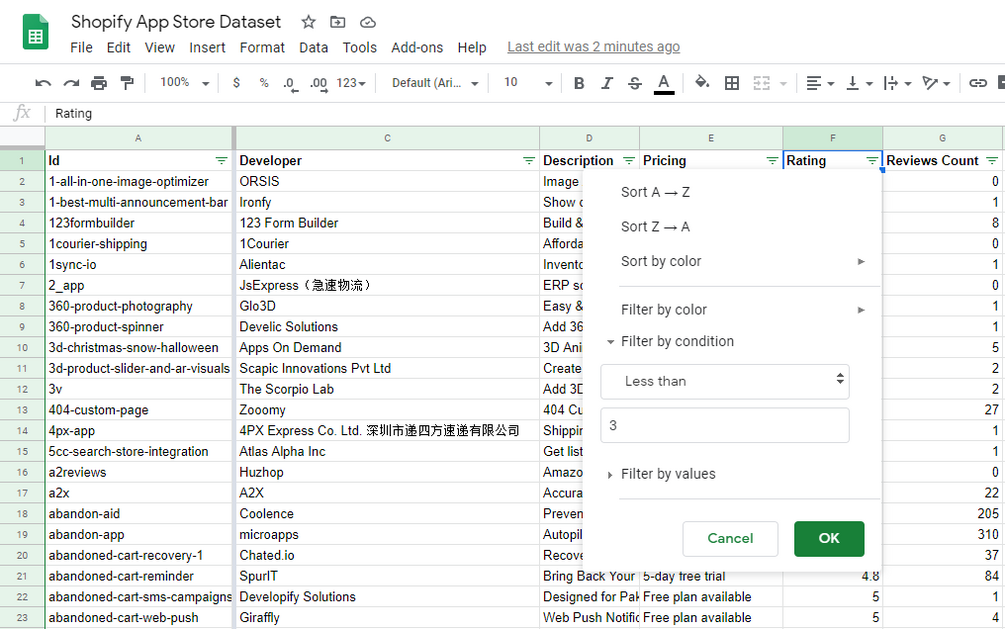Open the text color picker

(x=664, y=83)
